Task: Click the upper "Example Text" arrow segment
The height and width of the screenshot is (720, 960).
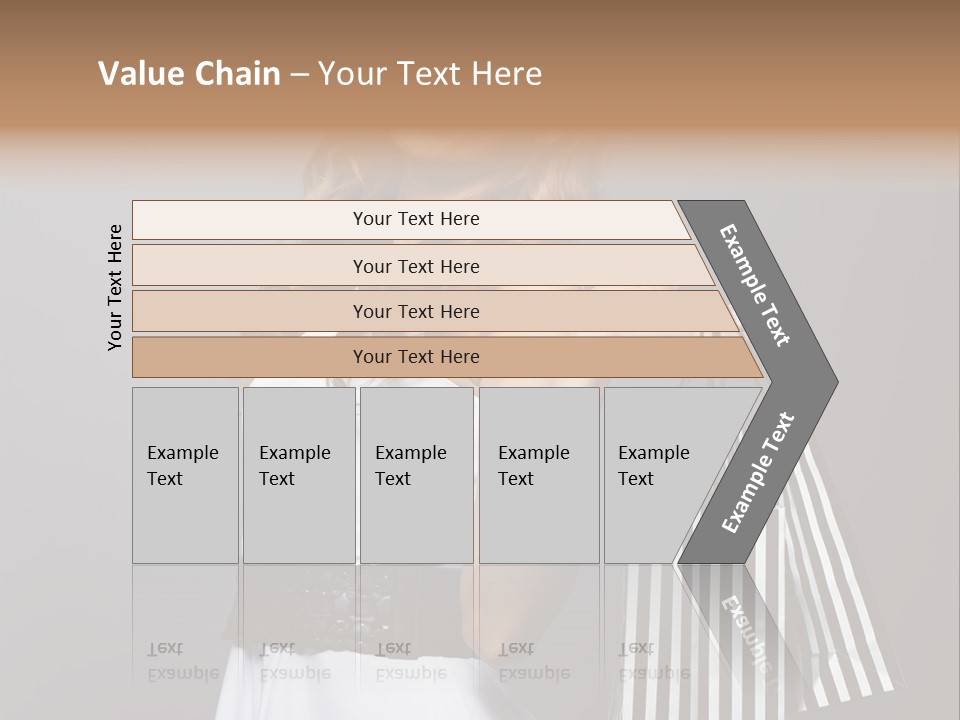Action: click(757, 285)
